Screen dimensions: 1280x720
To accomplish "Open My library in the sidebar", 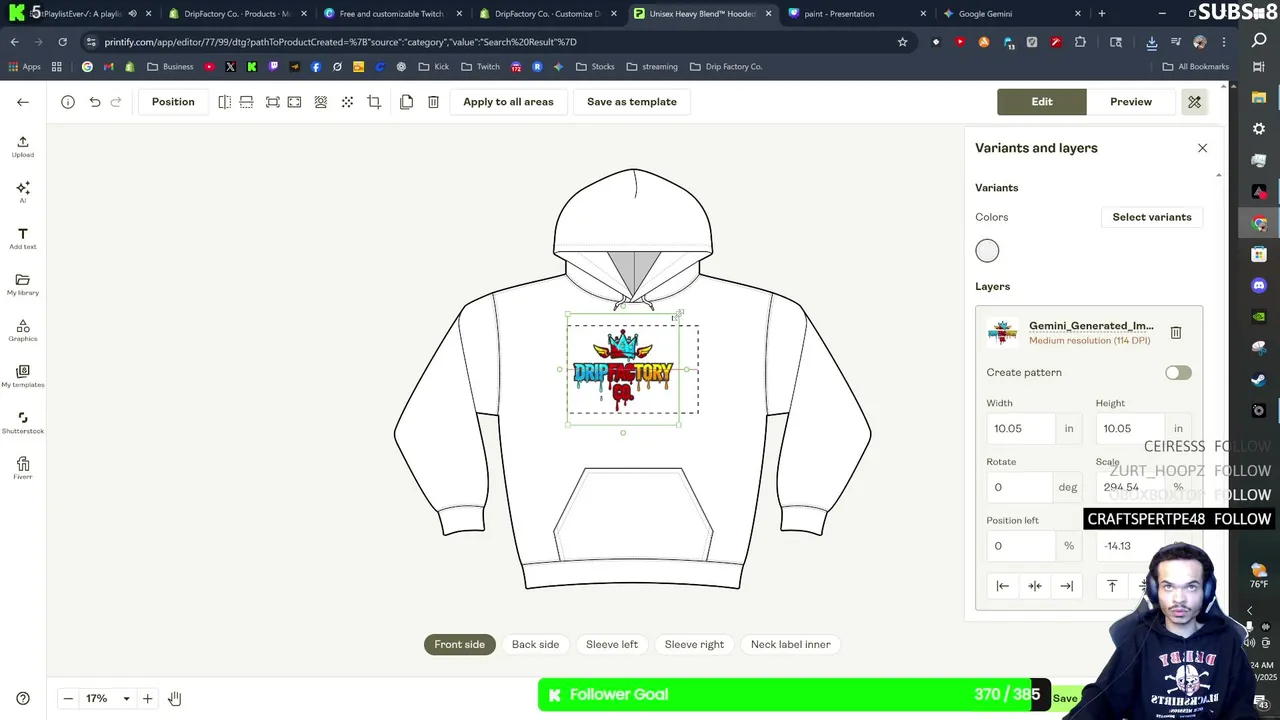I will pos(23,284).
